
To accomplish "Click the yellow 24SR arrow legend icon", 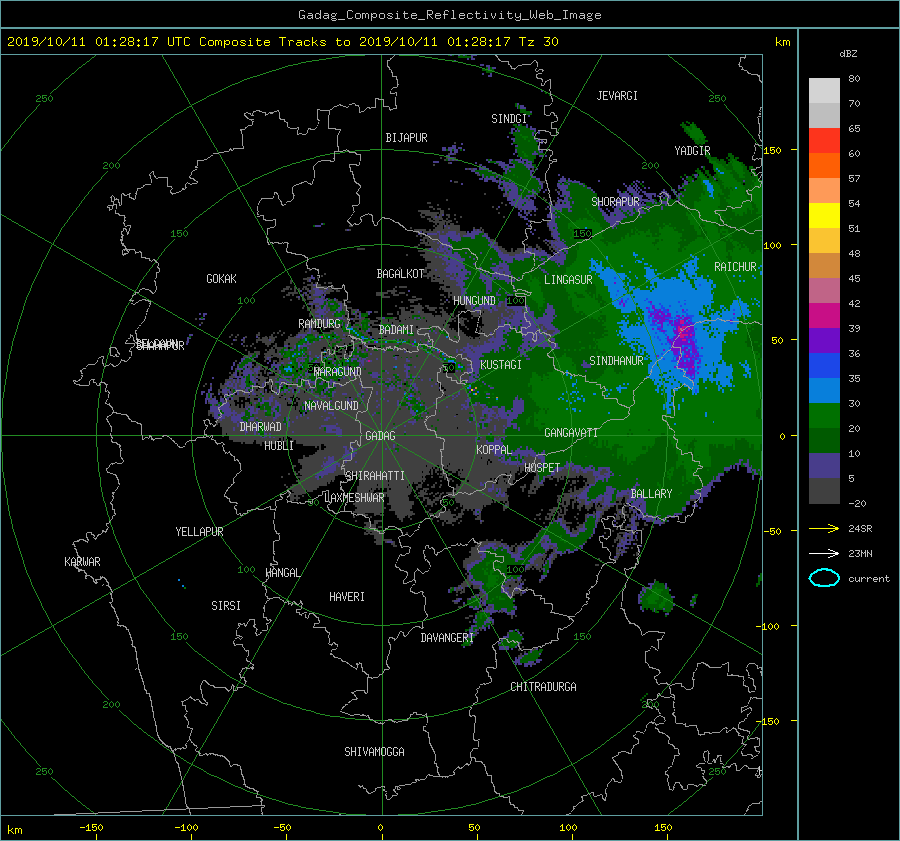I will click(x=824, y=529).
